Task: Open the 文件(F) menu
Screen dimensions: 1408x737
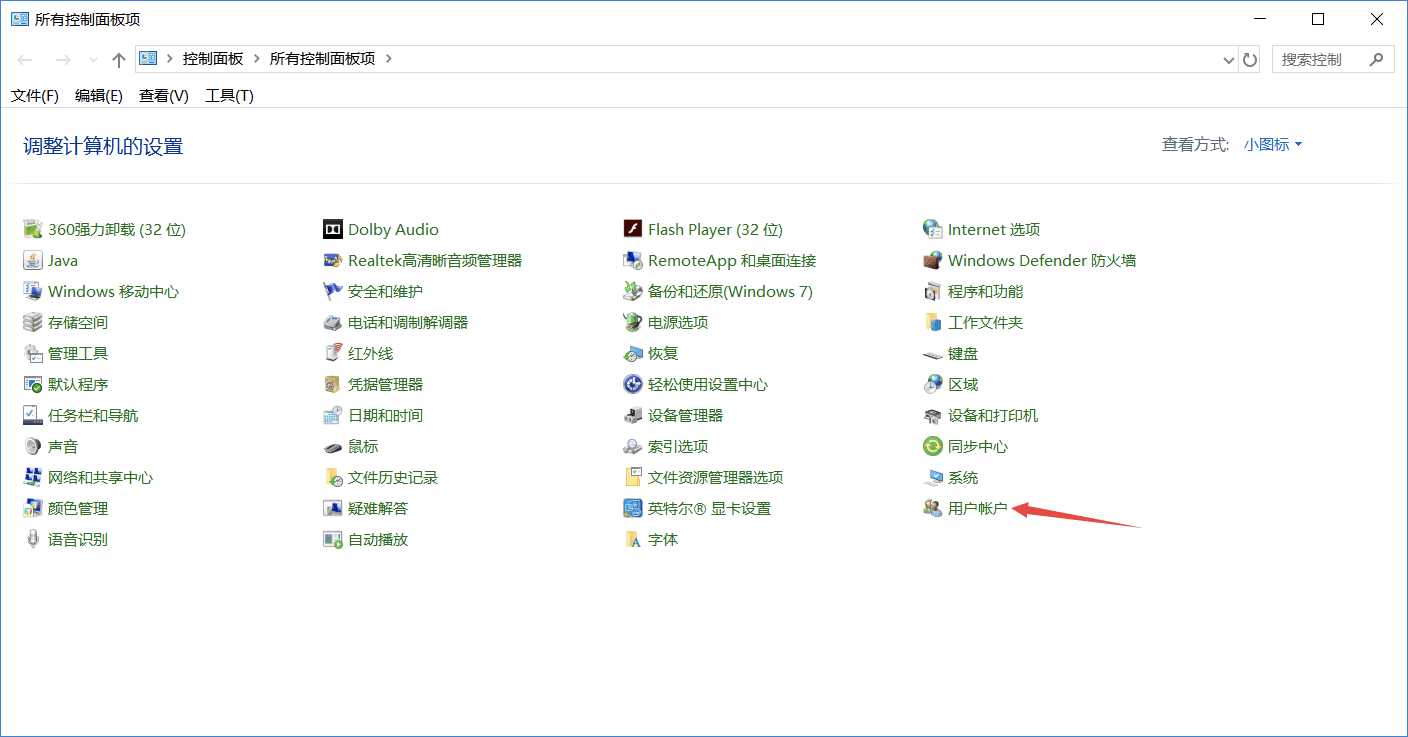Action: (35, 95)
